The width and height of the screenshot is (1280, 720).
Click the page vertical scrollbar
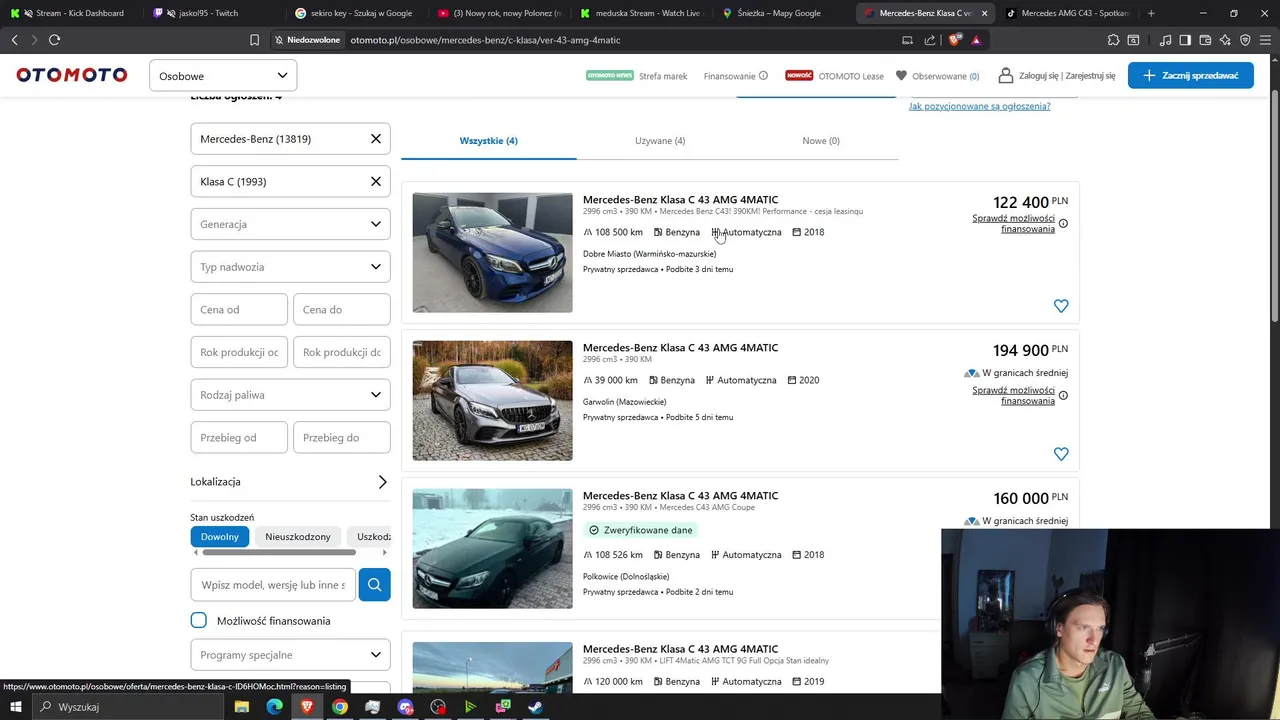(1275, 205)
